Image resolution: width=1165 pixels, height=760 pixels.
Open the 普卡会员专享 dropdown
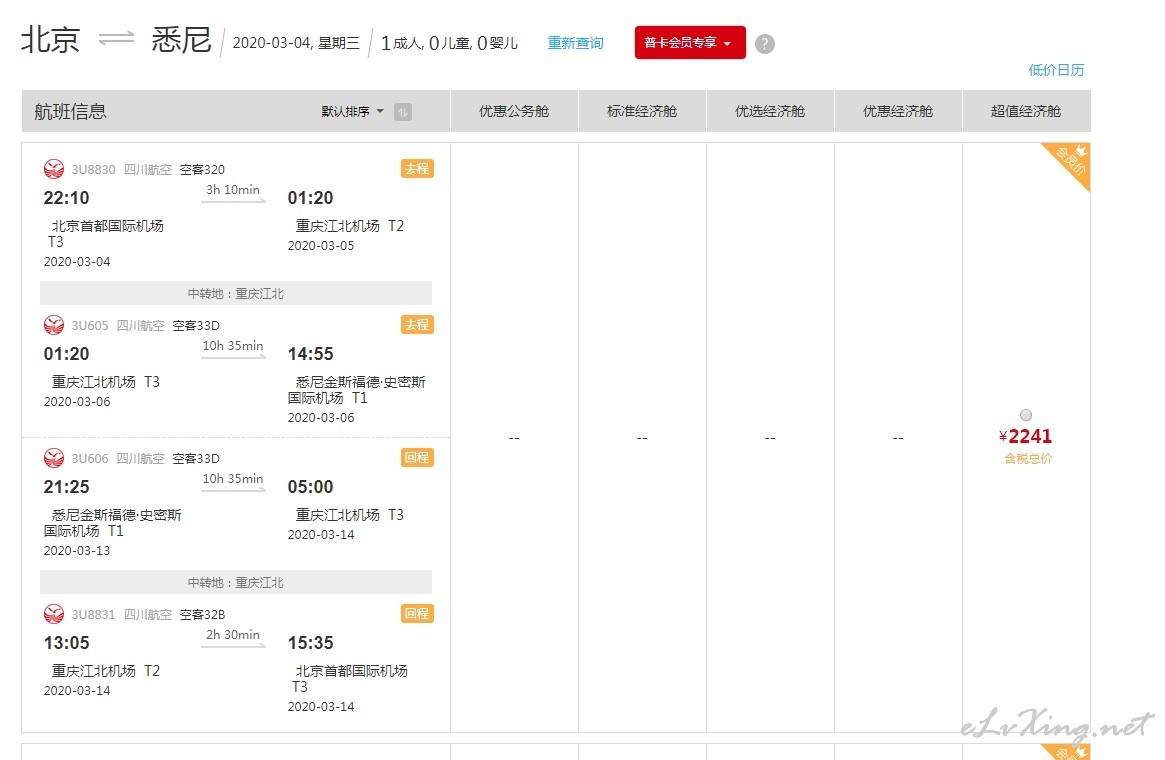tap(689, 42)
